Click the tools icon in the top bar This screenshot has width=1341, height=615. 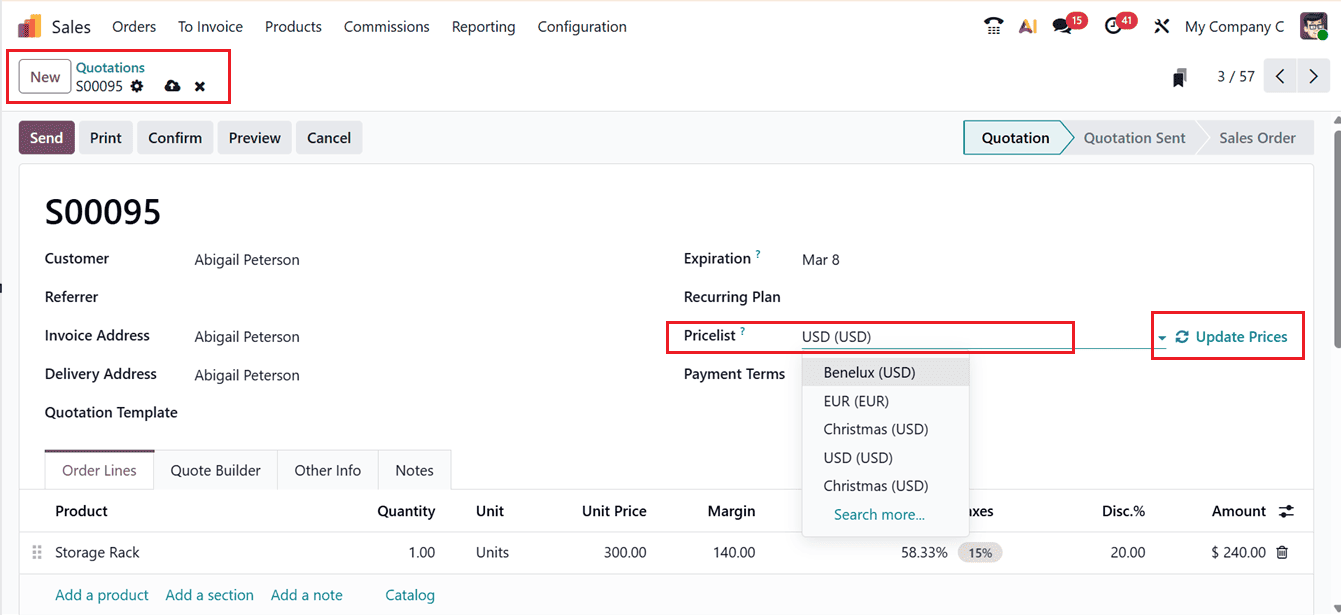click(x=1161, y=25)
